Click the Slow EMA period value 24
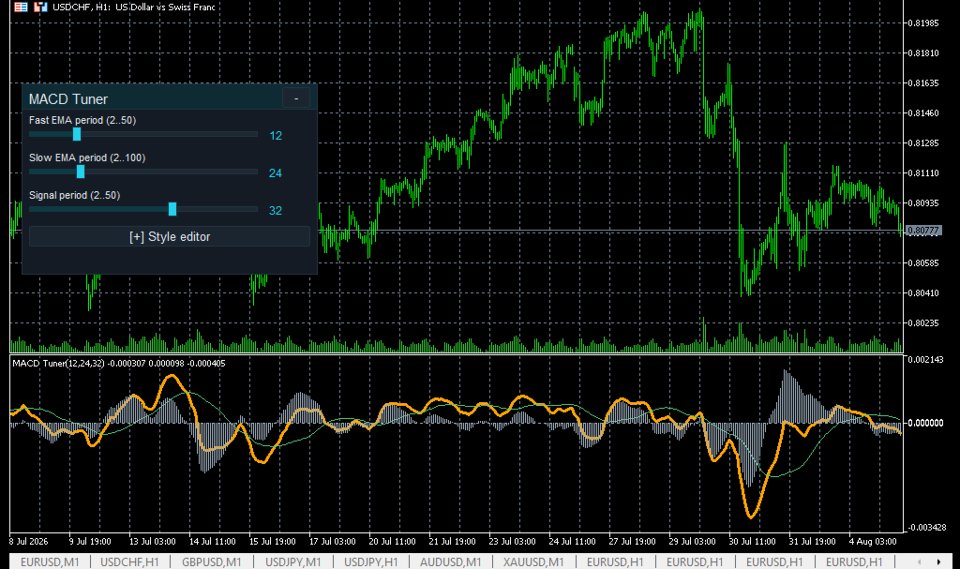Viewport: 960px width, 569px height. click(x=276, y=173)
